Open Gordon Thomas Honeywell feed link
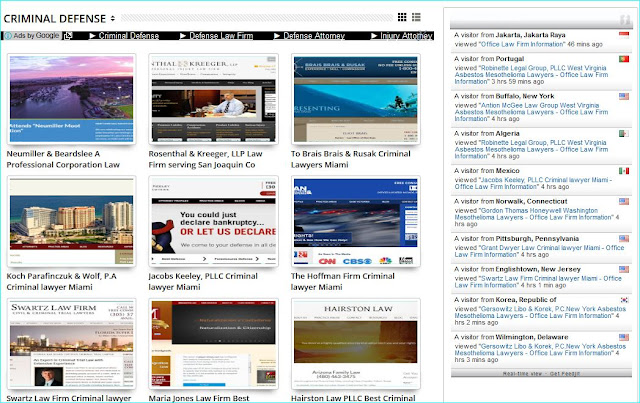The height and width of the screenshot is (403, 640). pos(533,214)
